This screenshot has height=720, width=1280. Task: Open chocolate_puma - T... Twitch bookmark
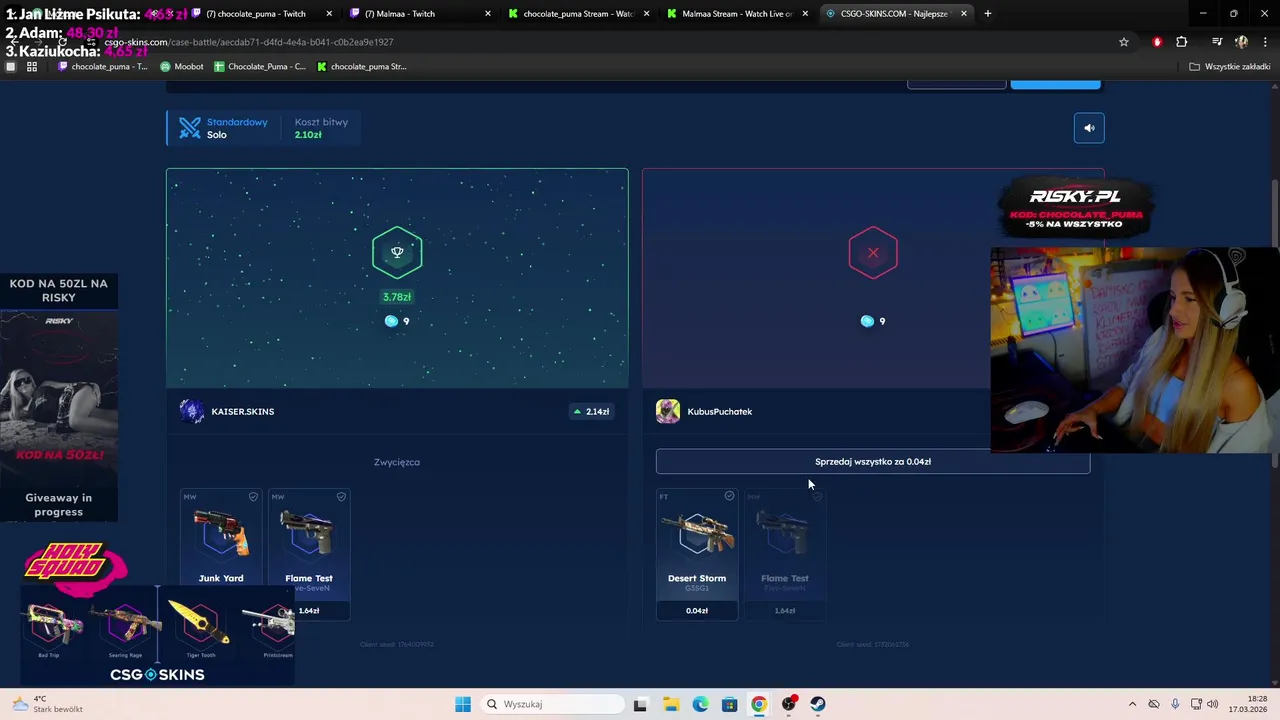click(x=103, y=67)
